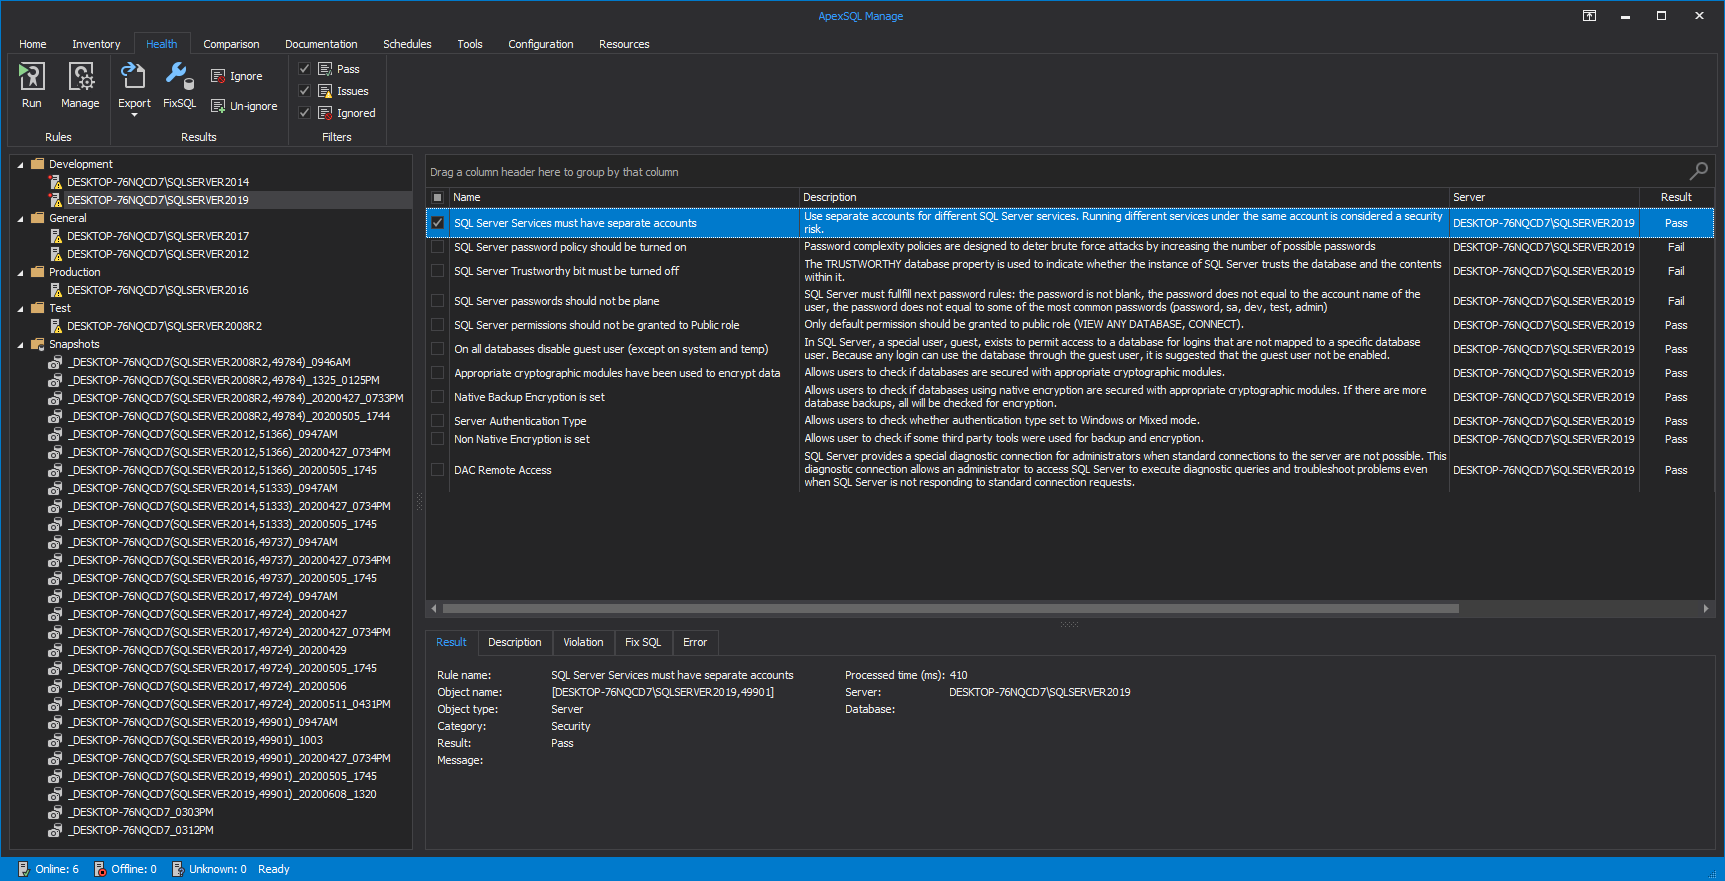Viewport: 1725px width, 881px height.
Task: Select the 'Native Backup Encryption is set' row
Action: (1070, 397)
